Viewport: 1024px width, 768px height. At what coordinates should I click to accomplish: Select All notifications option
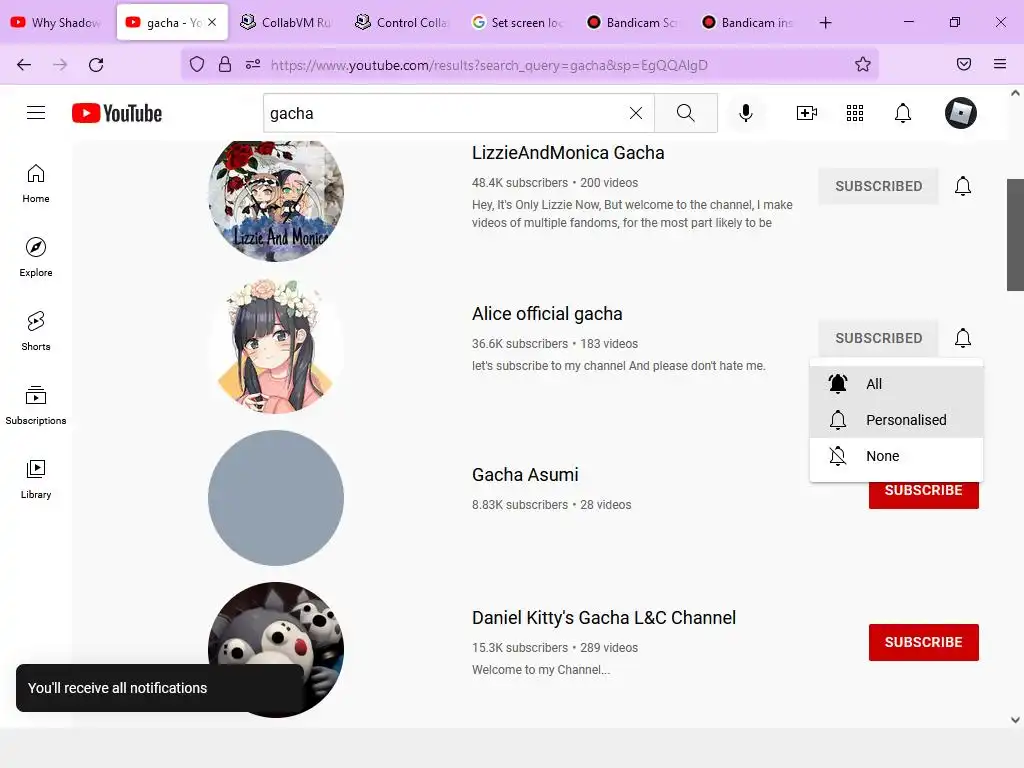(896, 384)
